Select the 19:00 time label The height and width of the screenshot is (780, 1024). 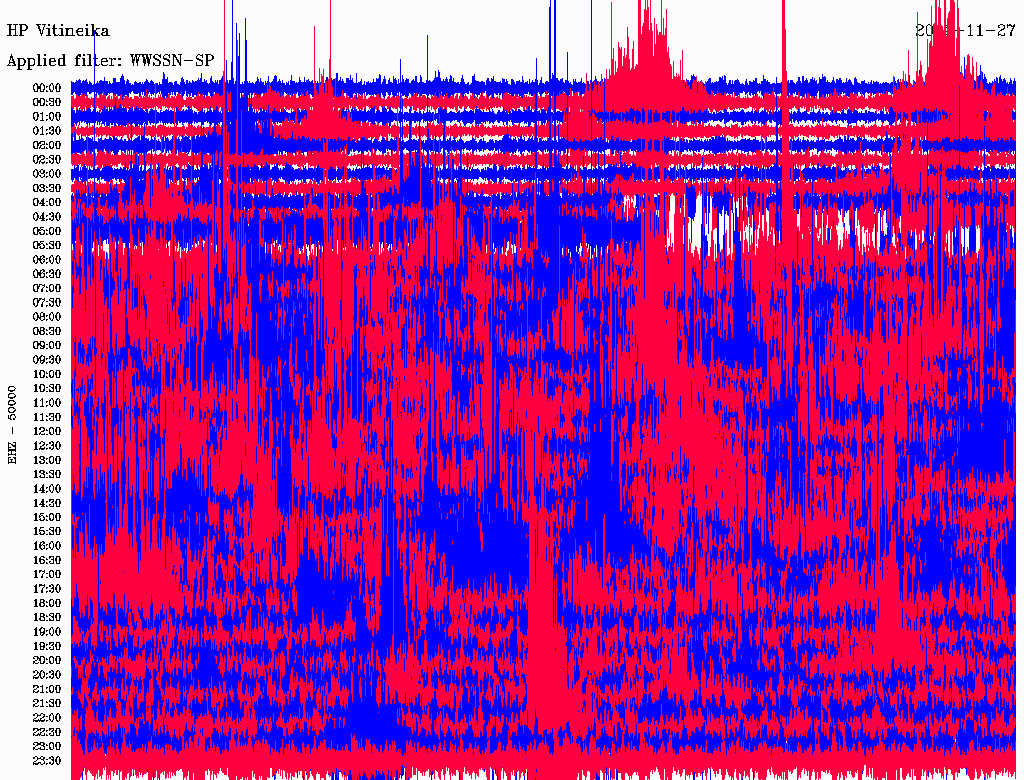click(47, 632)
